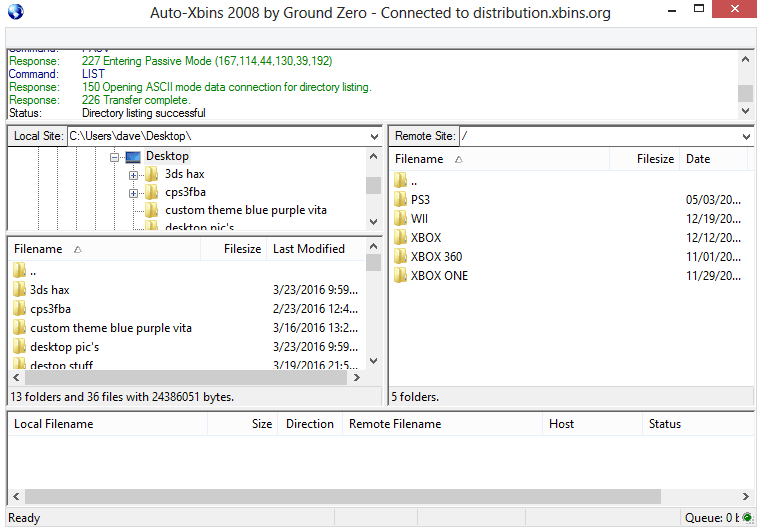Click the '13 folders and 36 files' status text
The image size is (762, 531).
tap(122, 397)
